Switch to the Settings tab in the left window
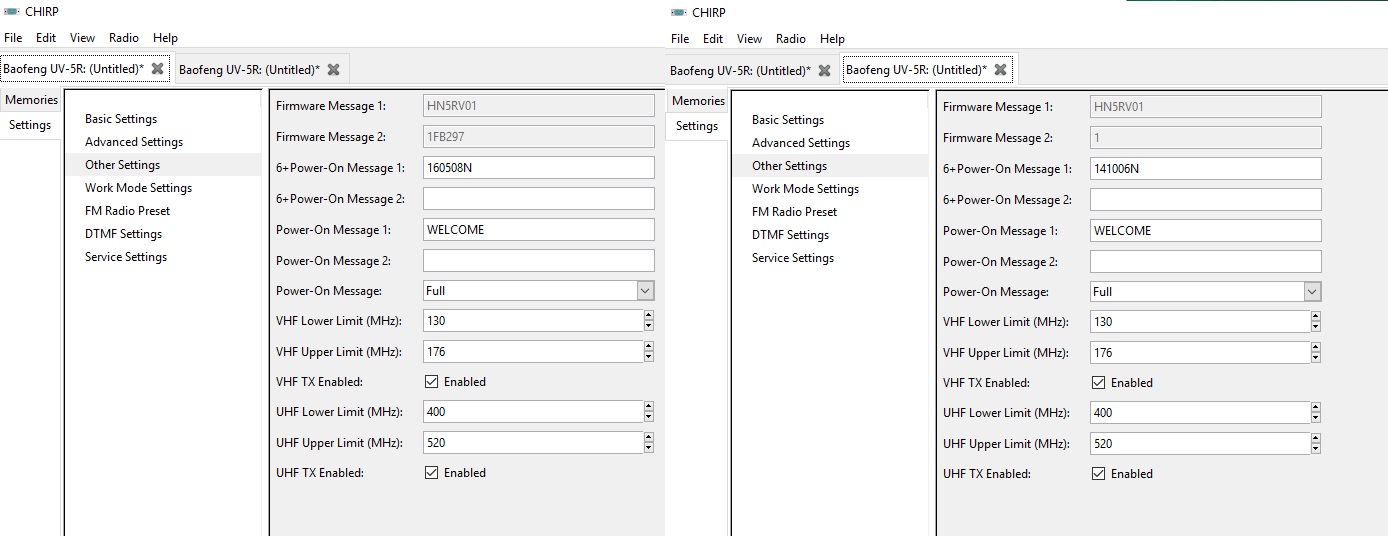This screenshot has height=536, width=1388. (x=30, y=125)
